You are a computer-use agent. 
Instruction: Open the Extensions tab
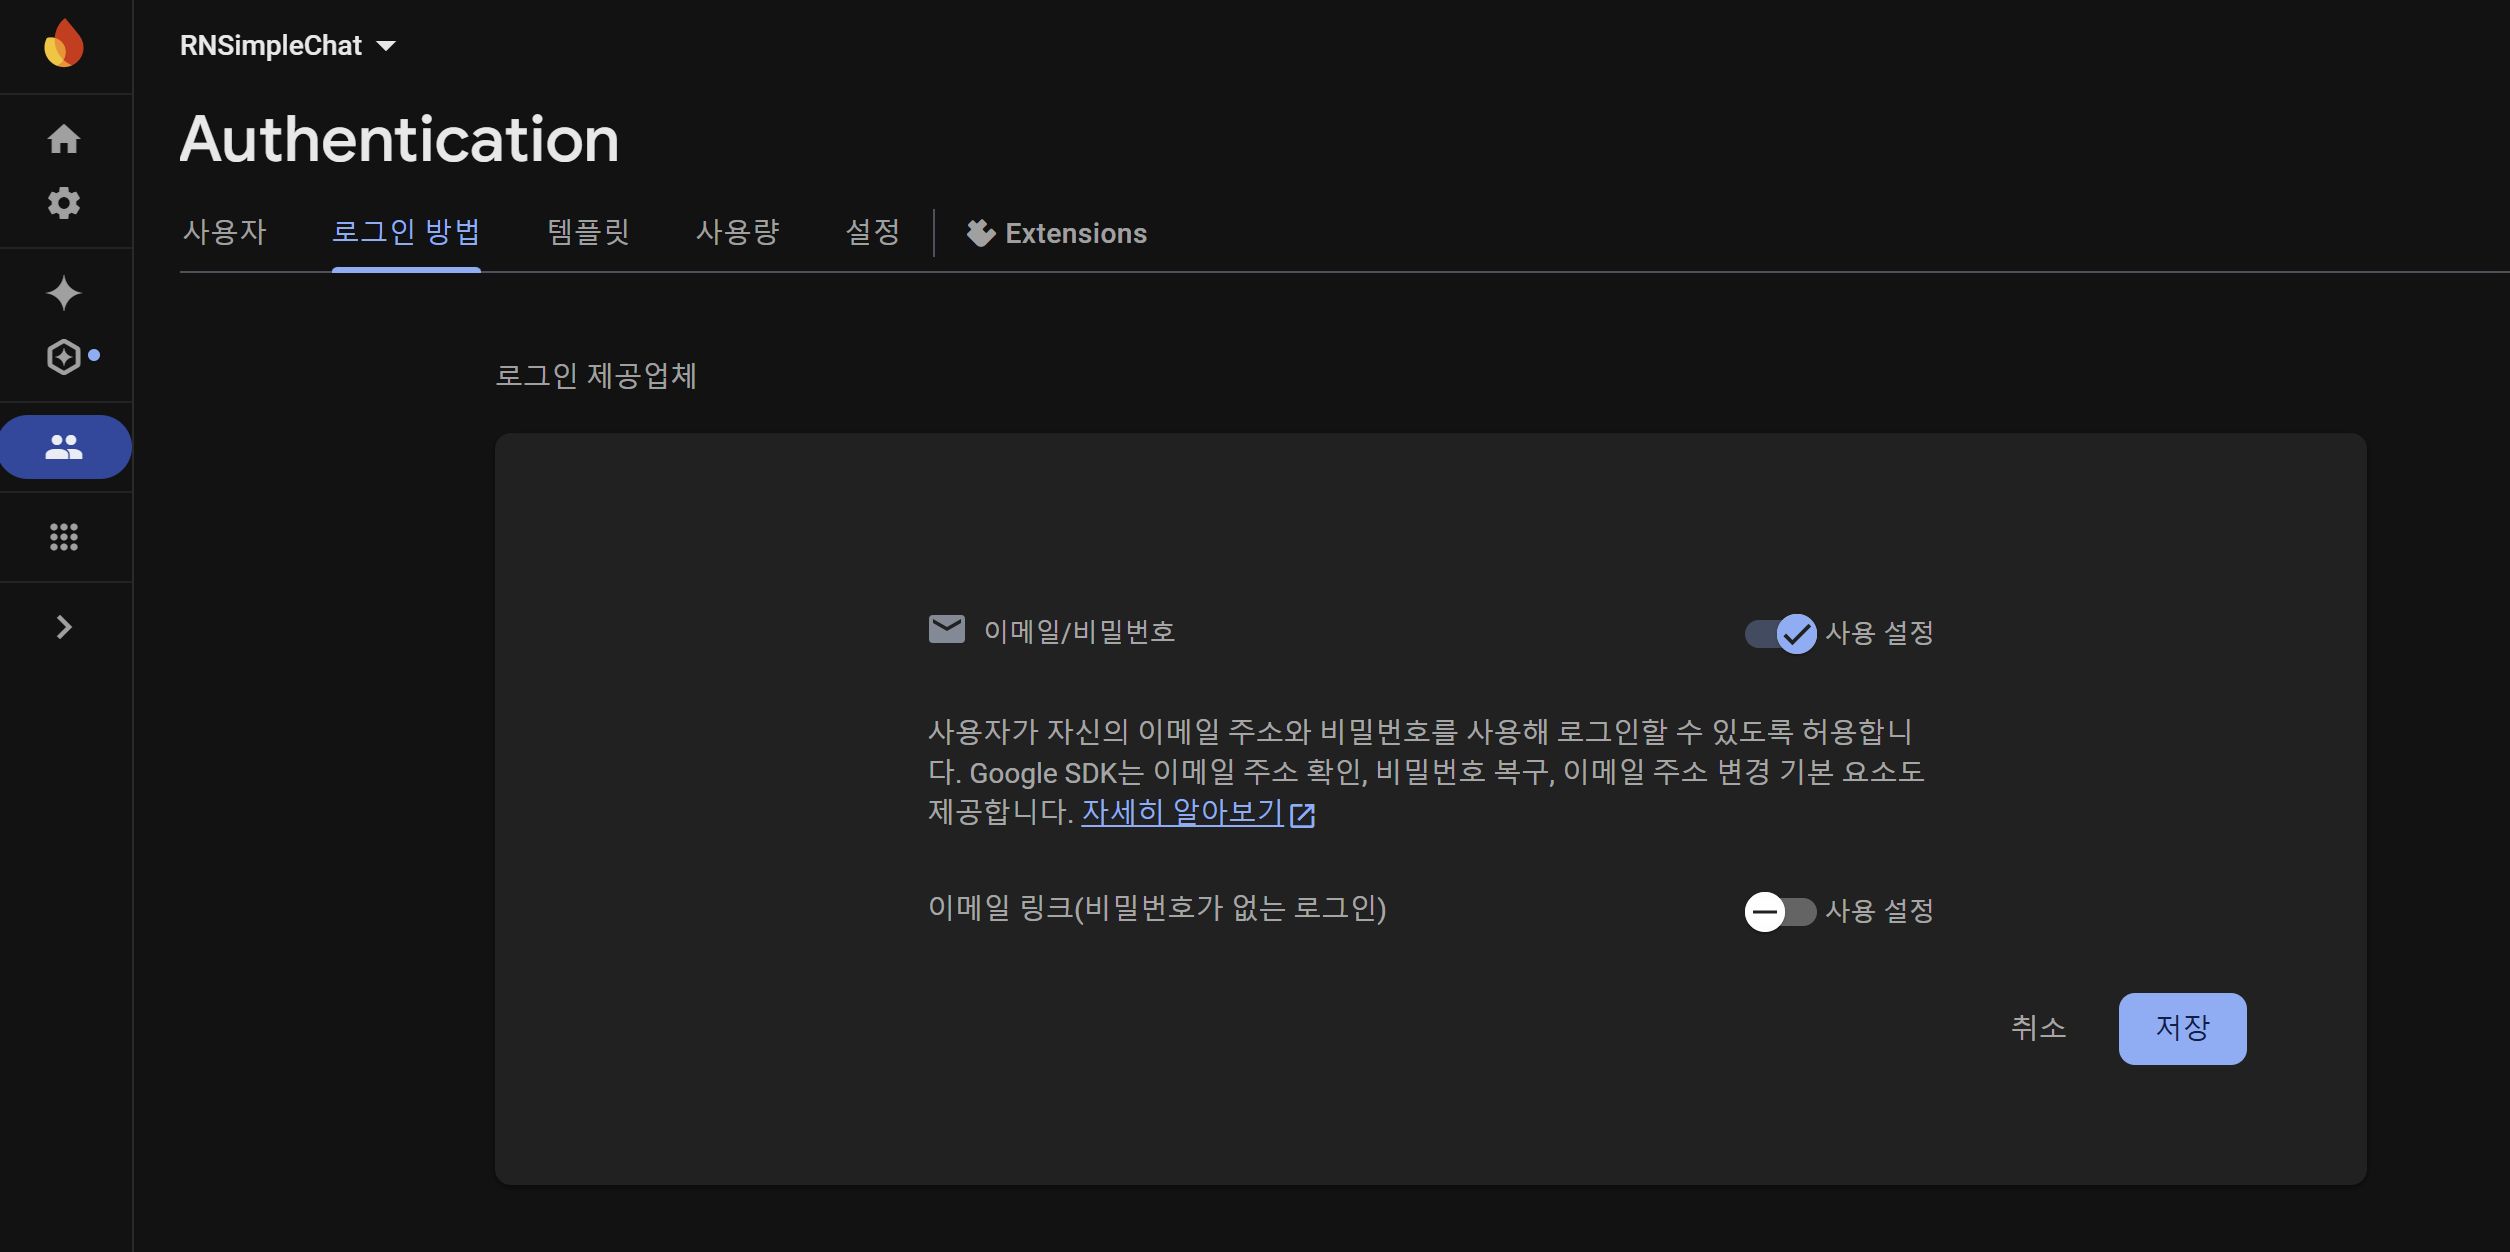pyautogui.click(x=1057, y=233)
